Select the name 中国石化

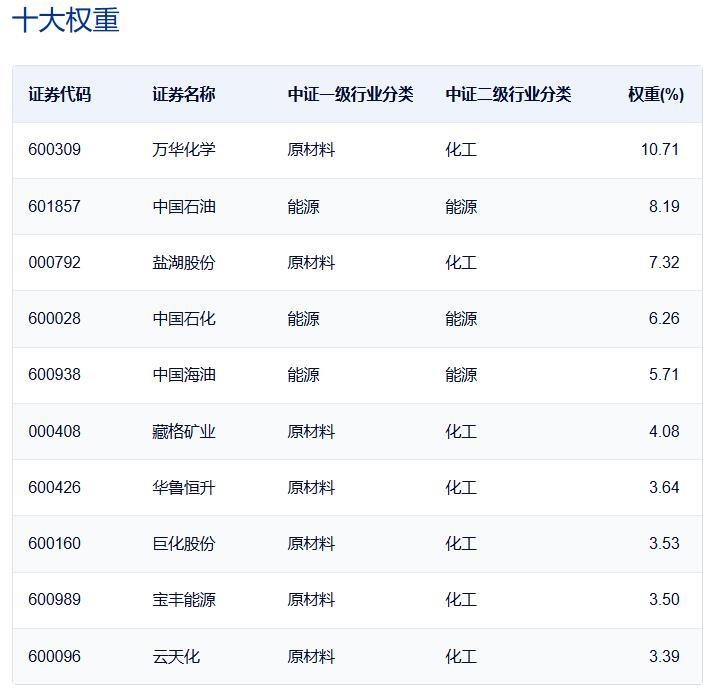[184, 318]
